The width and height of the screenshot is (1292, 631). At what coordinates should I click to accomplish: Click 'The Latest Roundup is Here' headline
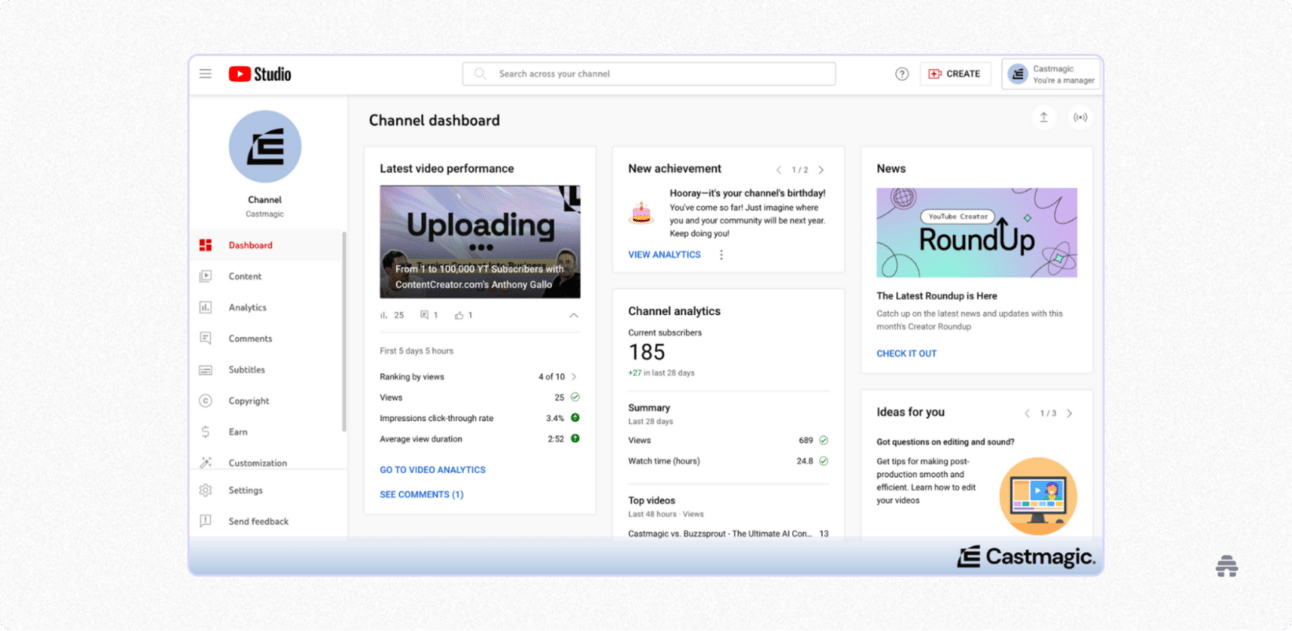[x=937, y=296]
